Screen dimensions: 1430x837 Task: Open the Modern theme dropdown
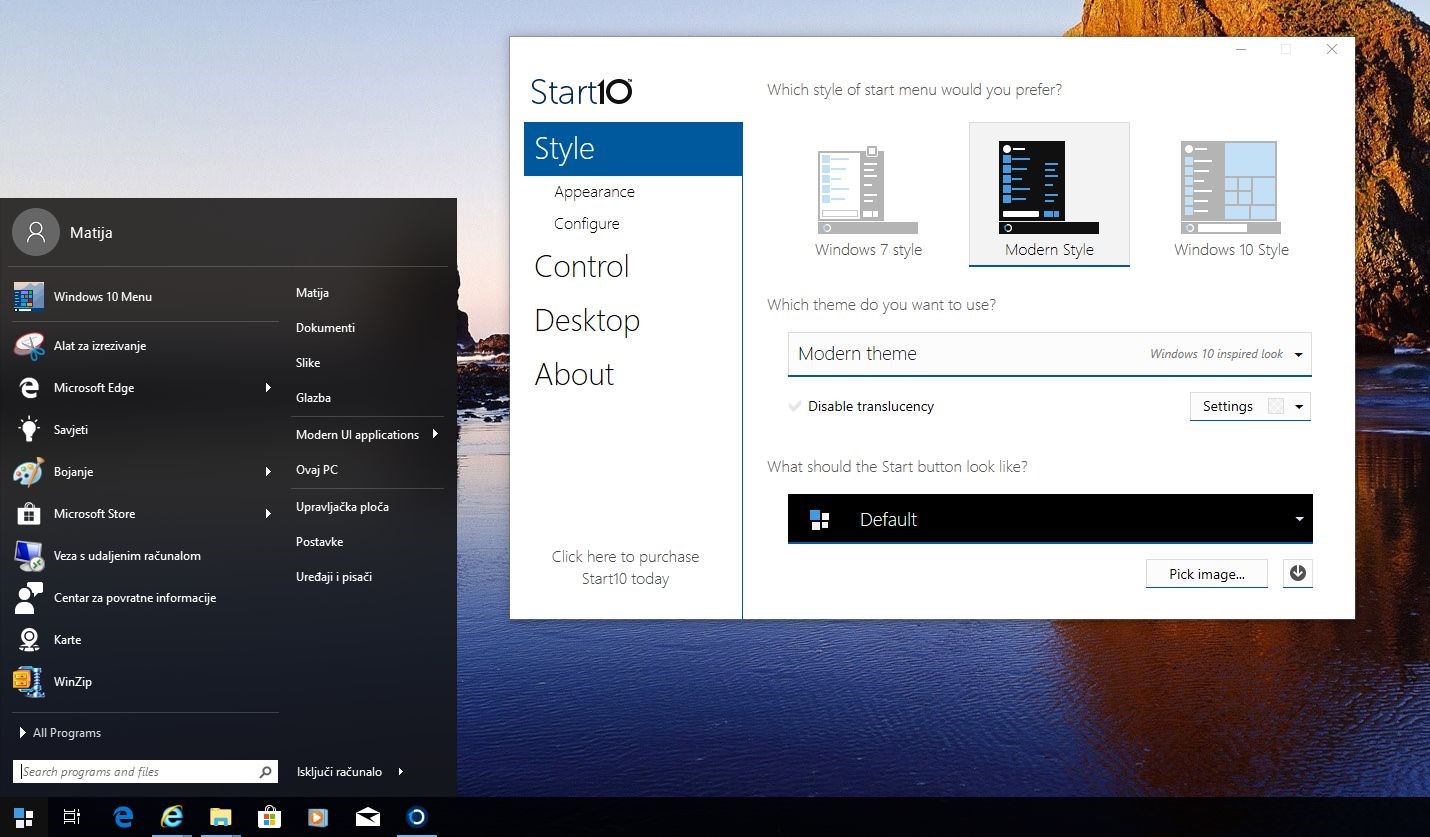tap(1049, 354)
